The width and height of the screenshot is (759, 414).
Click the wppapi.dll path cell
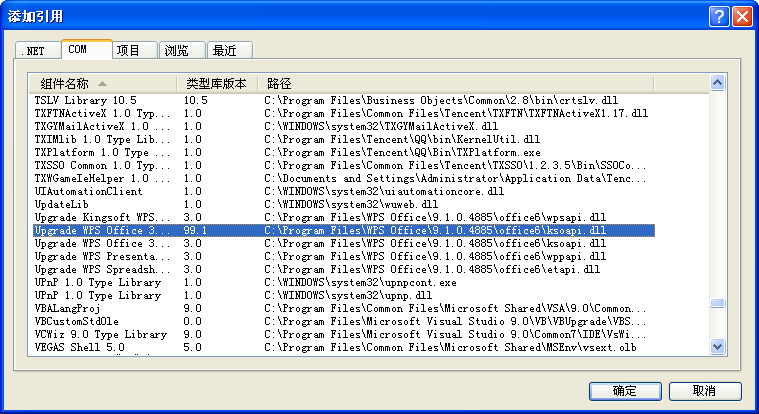click(x=435, y=257)
